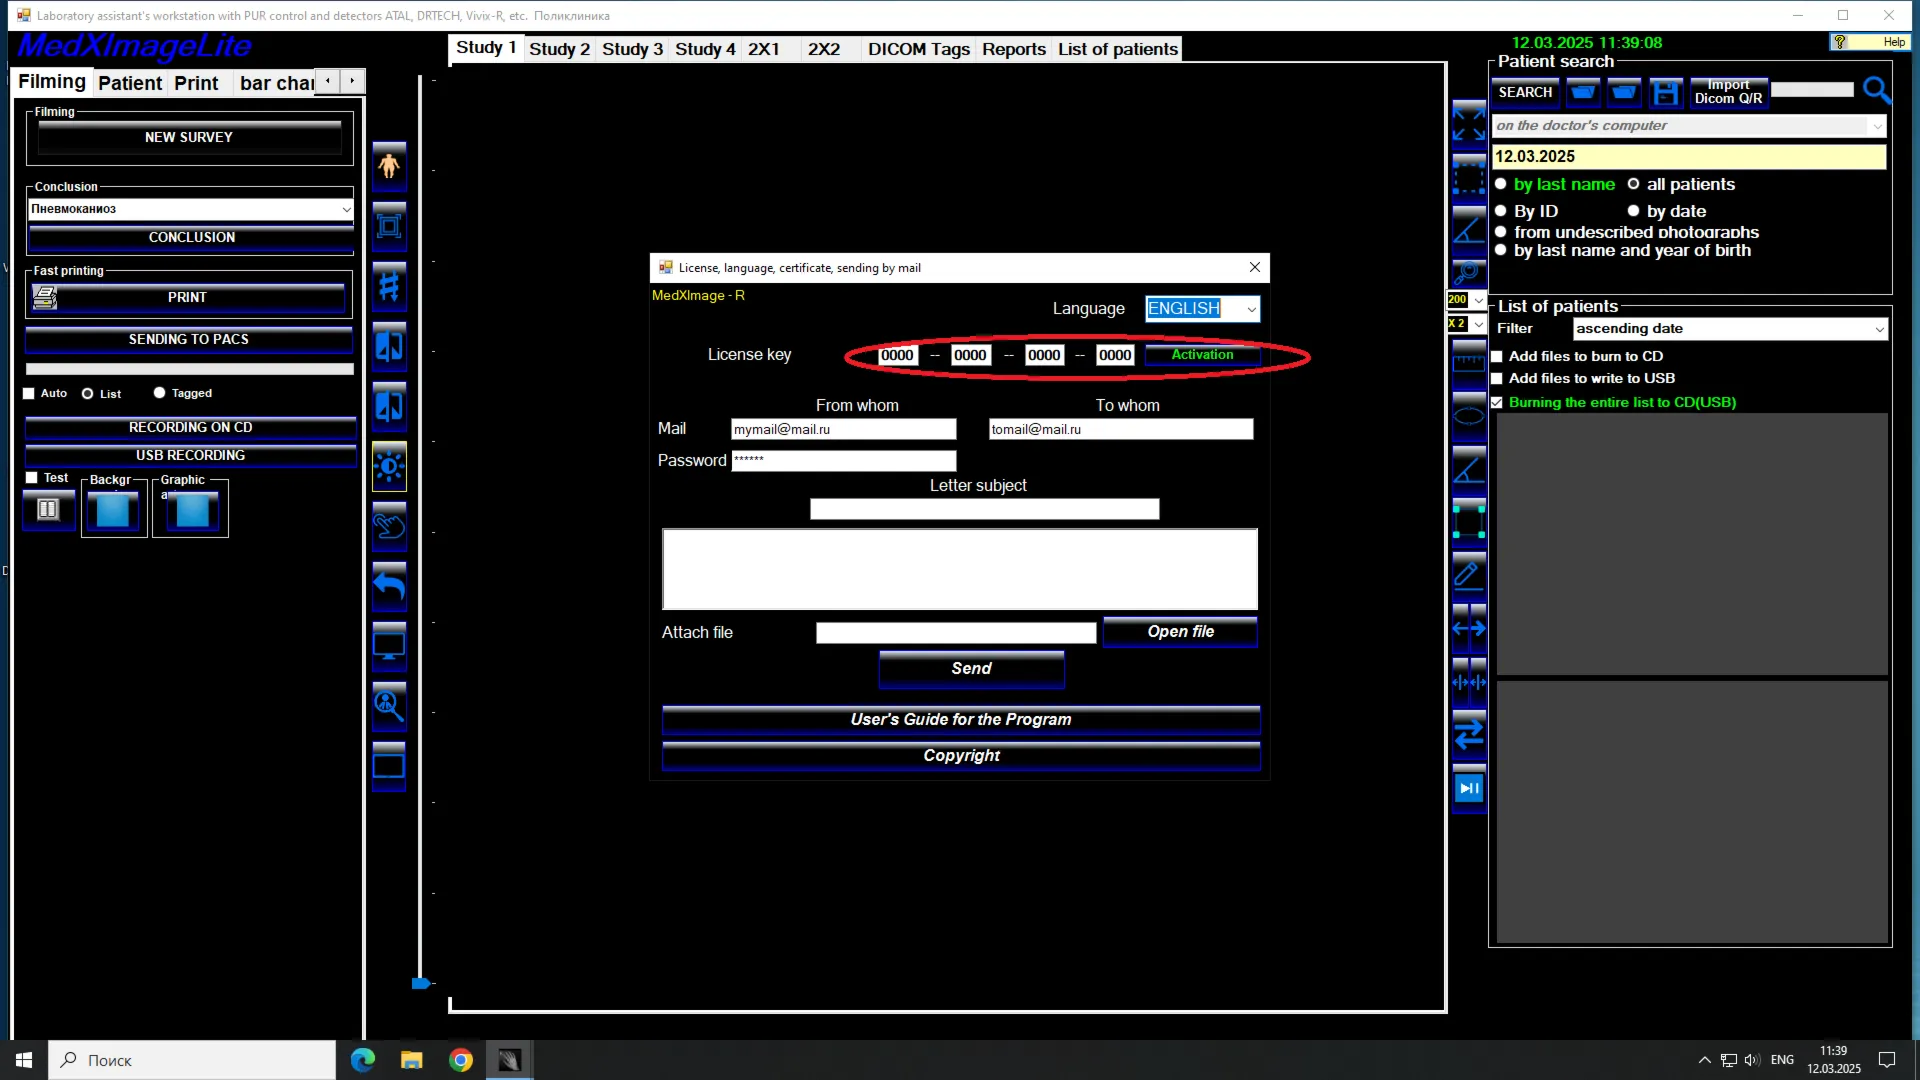1920x1080 pixels.
Task: Enable Add files to burn to CD
Action: pos(1497,357)
